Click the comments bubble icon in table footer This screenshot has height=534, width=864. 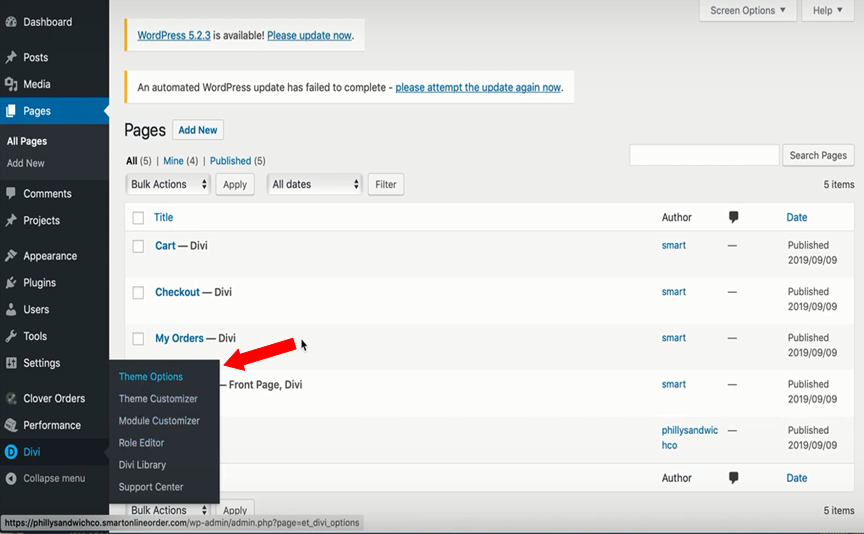[x=733, y=478]
